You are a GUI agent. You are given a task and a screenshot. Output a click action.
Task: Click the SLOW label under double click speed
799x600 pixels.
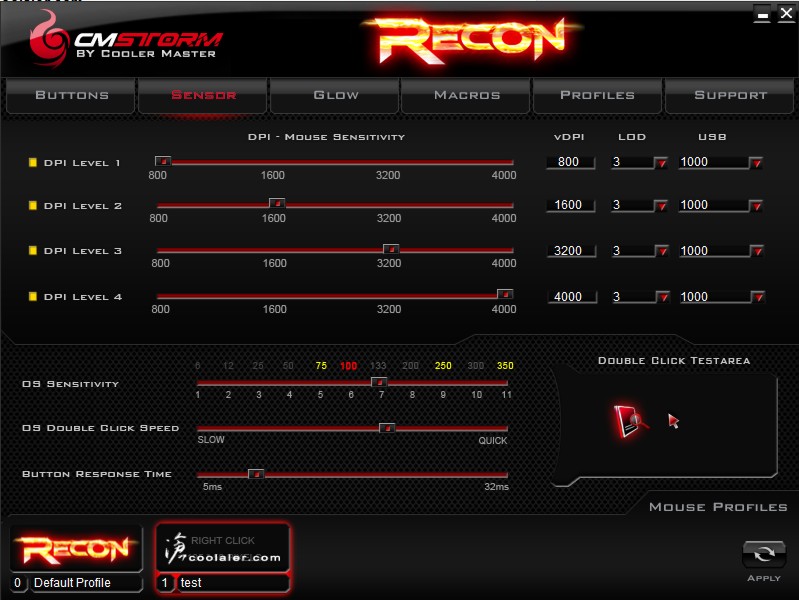pos(211,439)
